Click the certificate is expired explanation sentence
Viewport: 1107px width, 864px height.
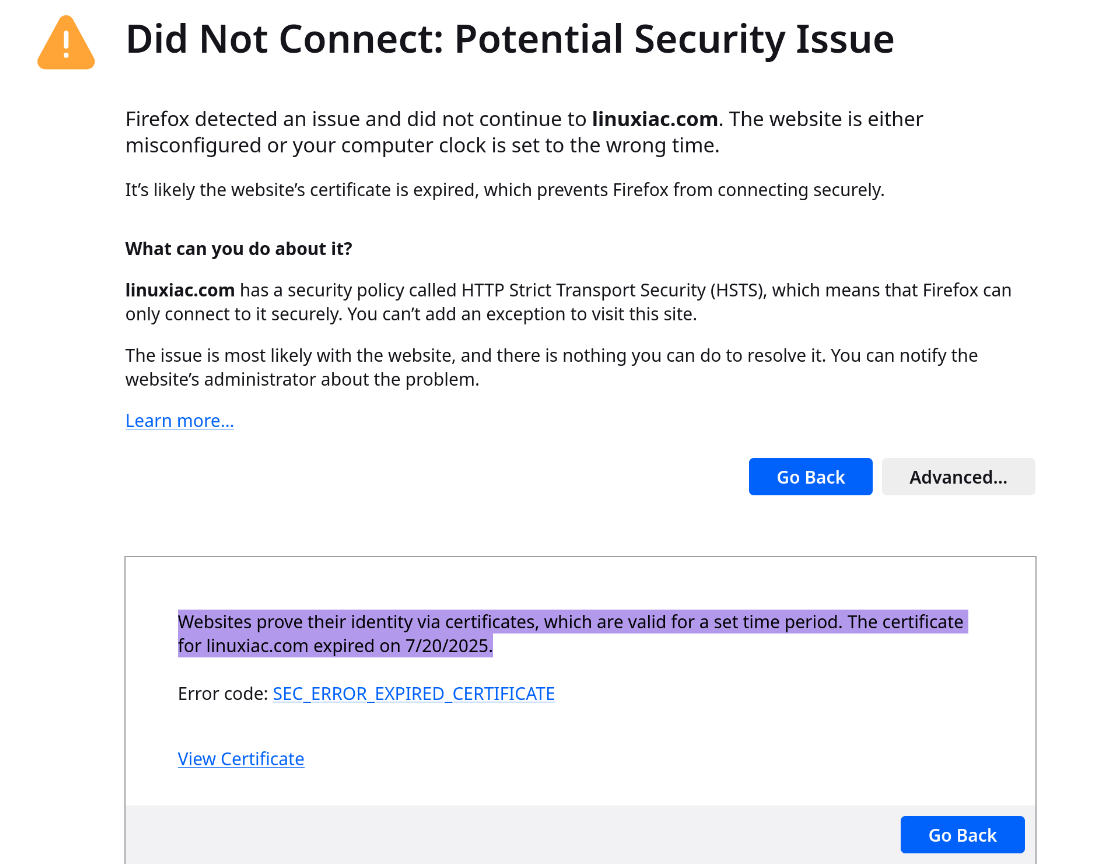505,190
